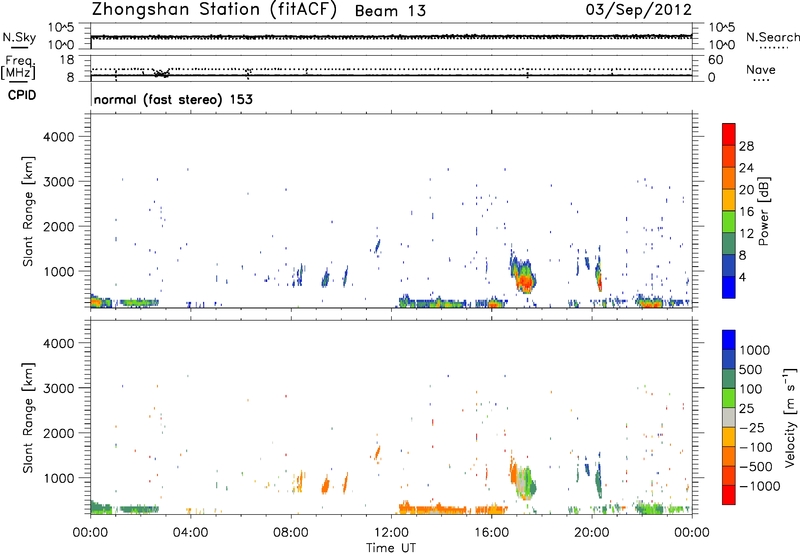Click the -25 label on the velocity scale
800x554 pixels.
click(x=752, y=428)
